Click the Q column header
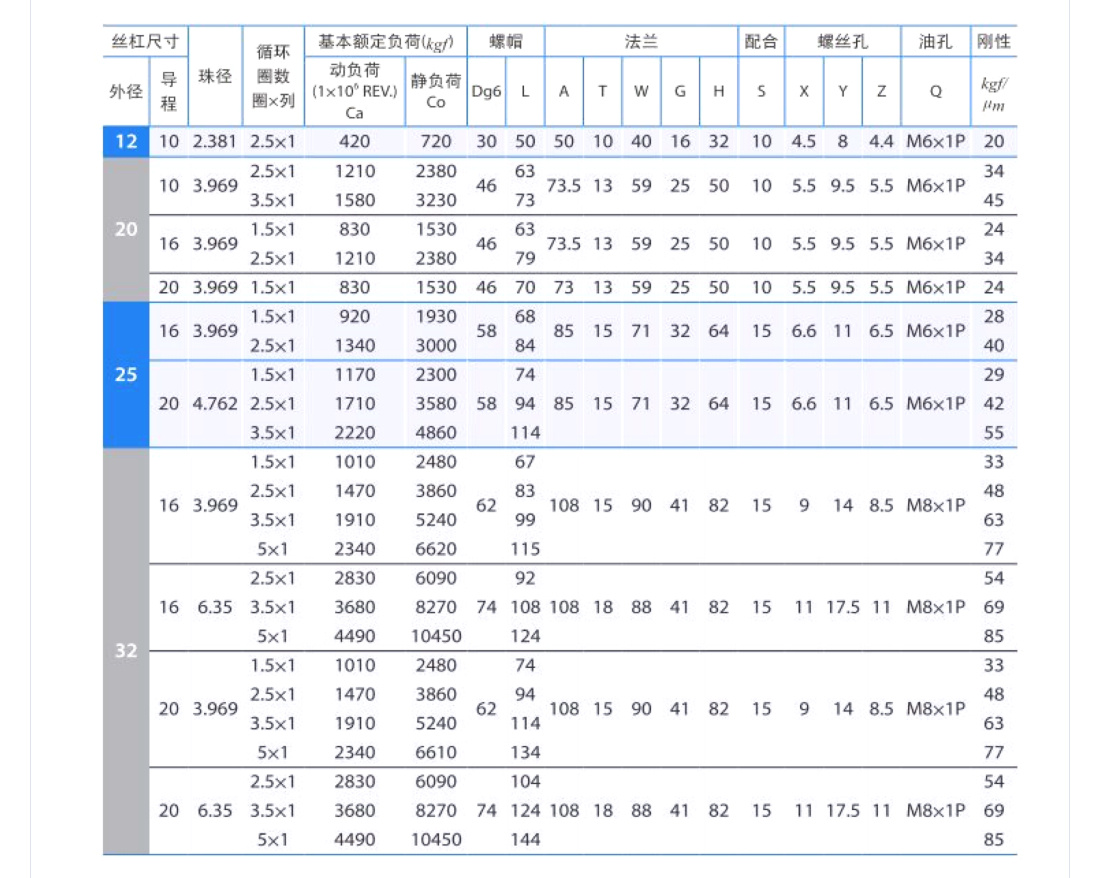Image resolution: width=1100 pixels, height=878 pixels. pos(936,91)
